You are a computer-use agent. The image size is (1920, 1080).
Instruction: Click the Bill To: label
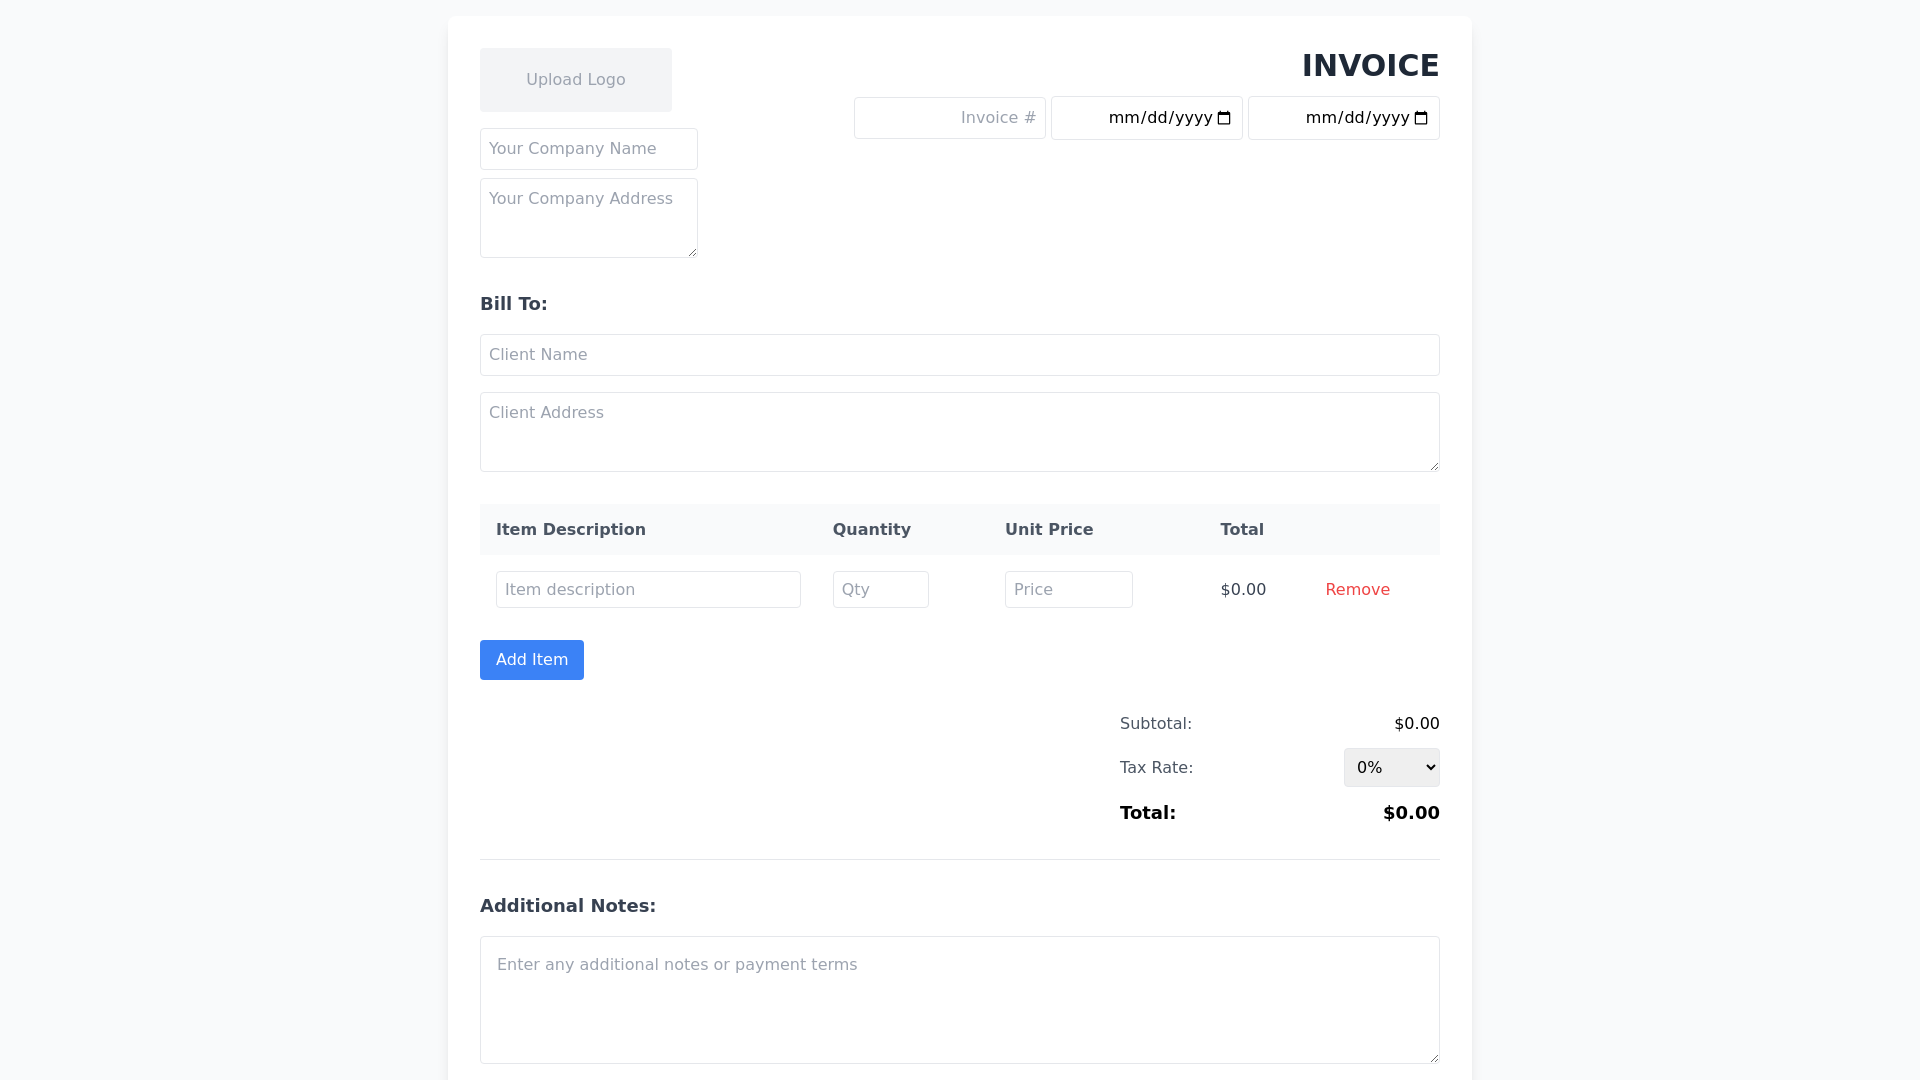click(514, 304)
